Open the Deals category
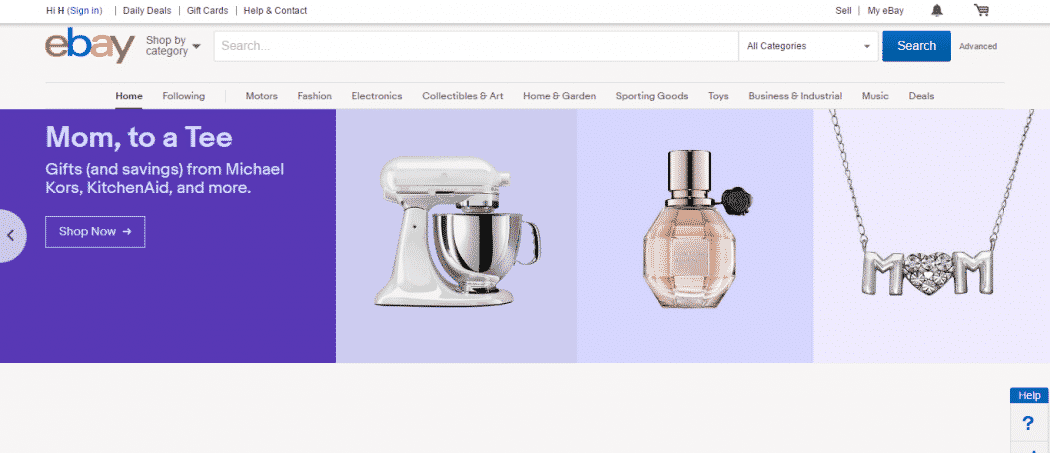This screenshot has height=453, width=1050. pos(921,96)
